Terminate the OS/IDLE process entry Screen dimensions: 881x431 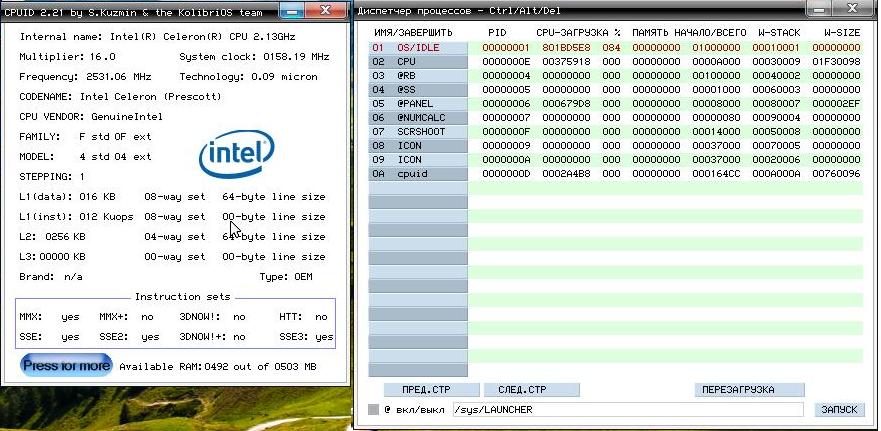tap(418, 47)
